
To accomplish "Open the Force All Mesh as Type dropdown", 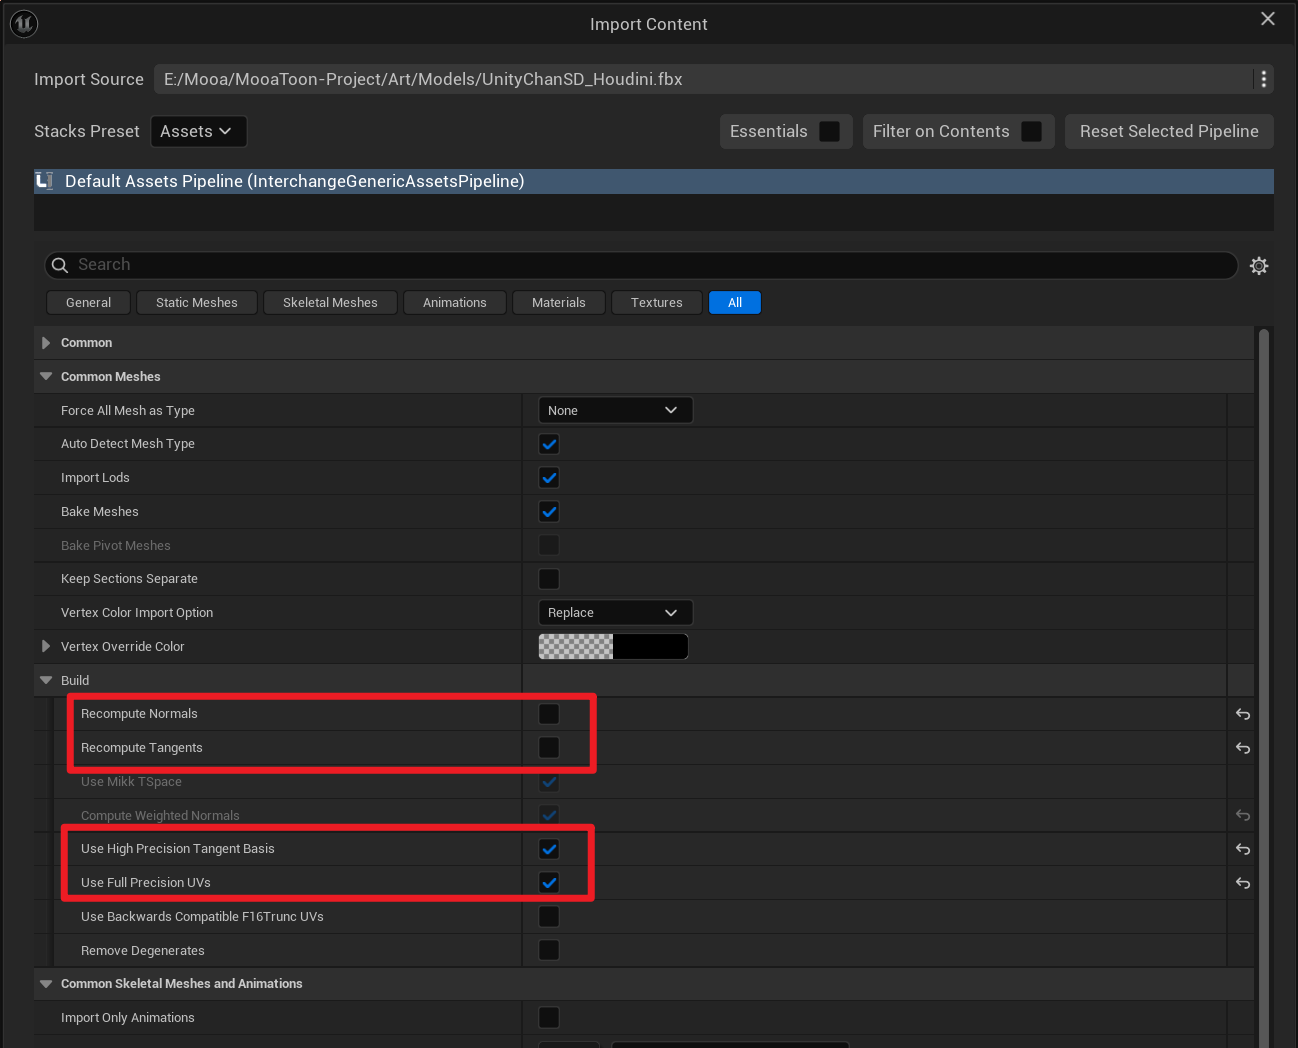I will coord(614,410).
